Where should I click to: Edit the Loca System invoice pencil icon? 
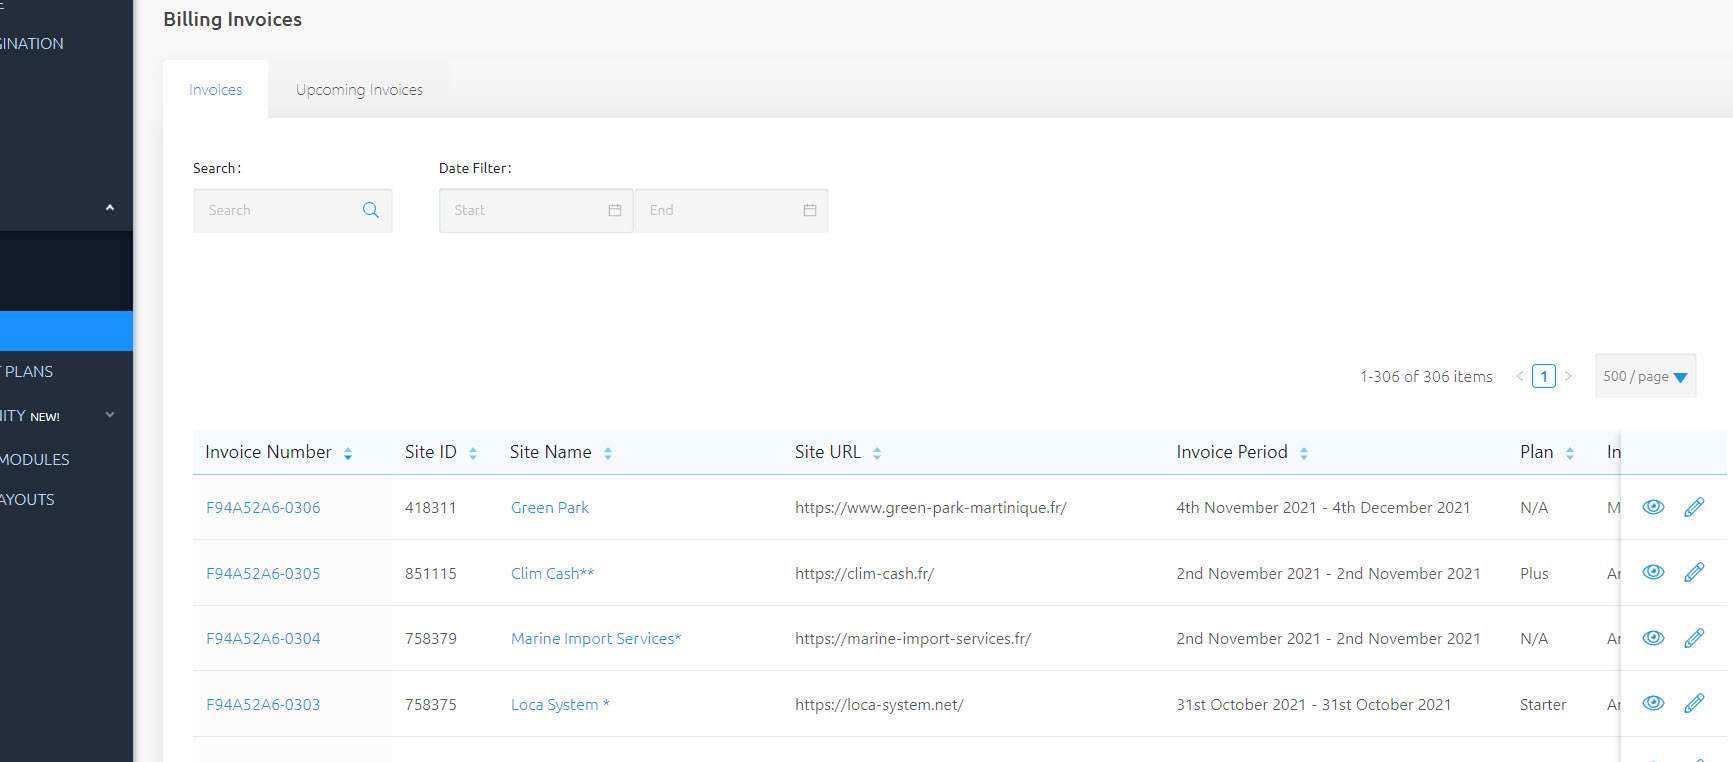click(1693, 703)
